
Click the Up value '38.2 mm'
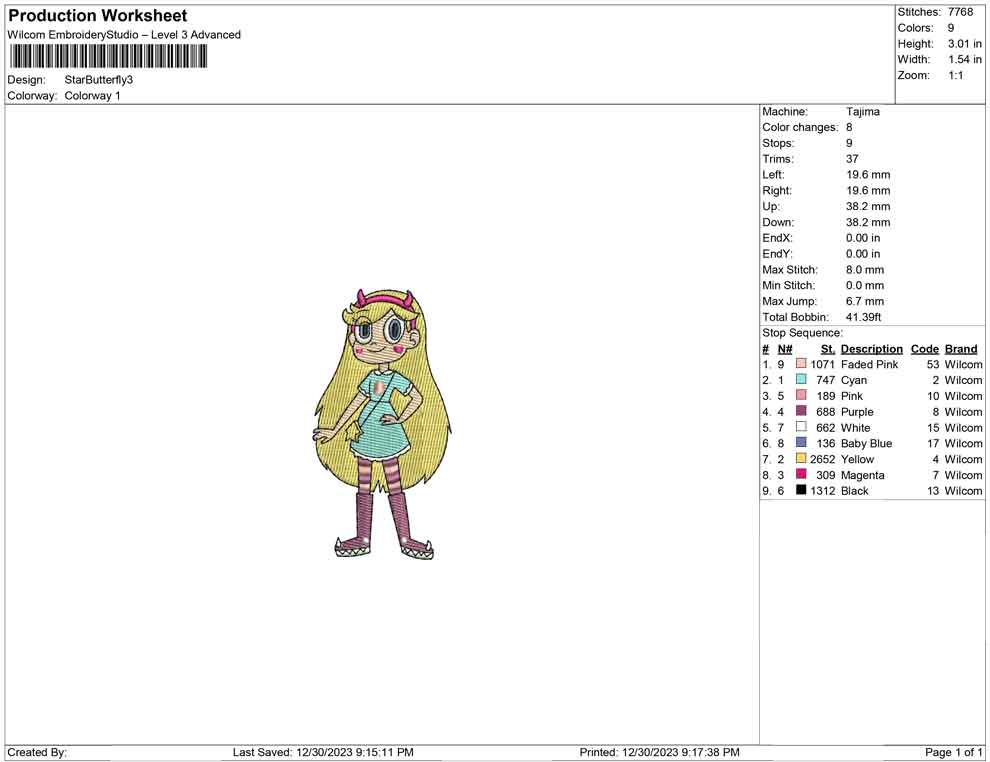868,206
